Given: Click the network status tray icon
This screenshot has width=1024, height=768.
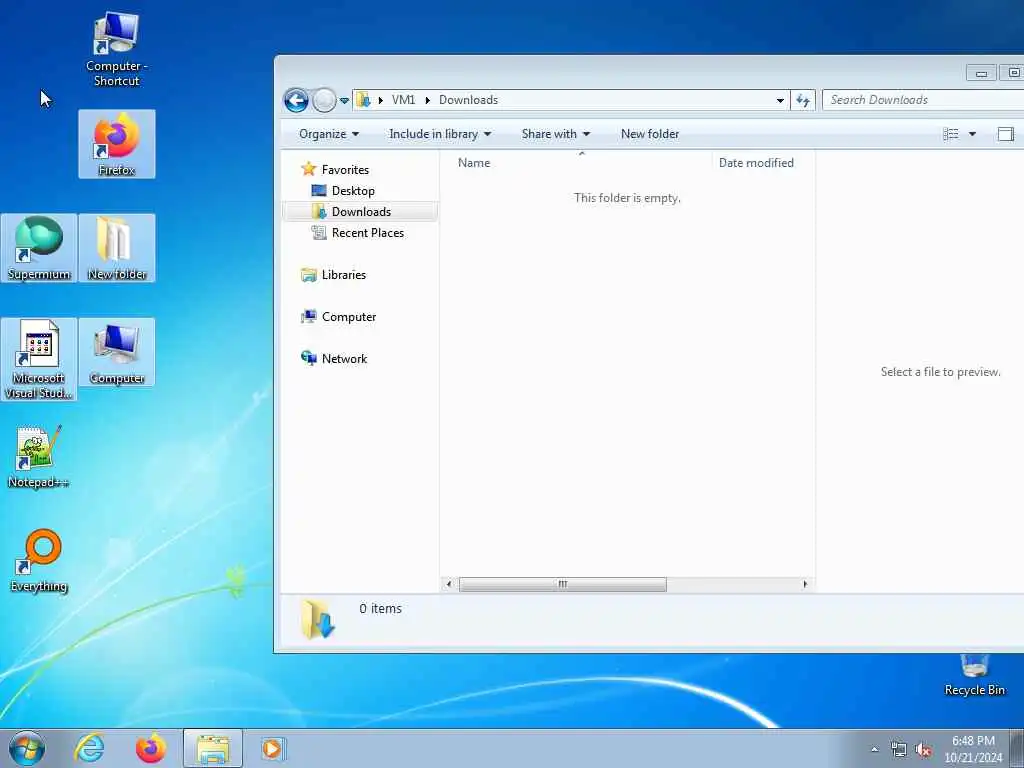Looking at the screenshot, I should pos(899,750).
